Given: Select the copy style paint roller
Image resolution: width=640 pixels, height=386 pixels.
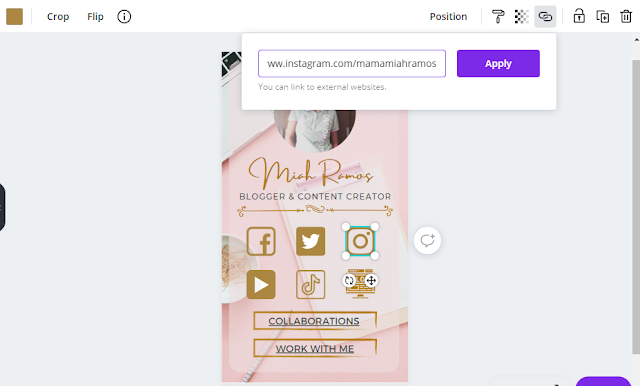Looking at the screenshot, I should [x=498, y=17].
